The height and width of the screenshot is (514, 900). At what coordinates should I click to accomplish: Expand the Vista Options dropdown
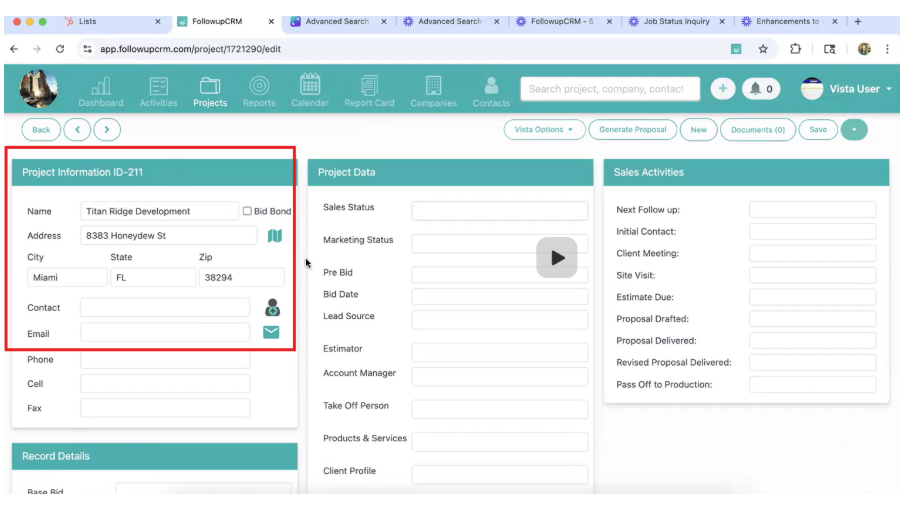[x=544, y=130]
